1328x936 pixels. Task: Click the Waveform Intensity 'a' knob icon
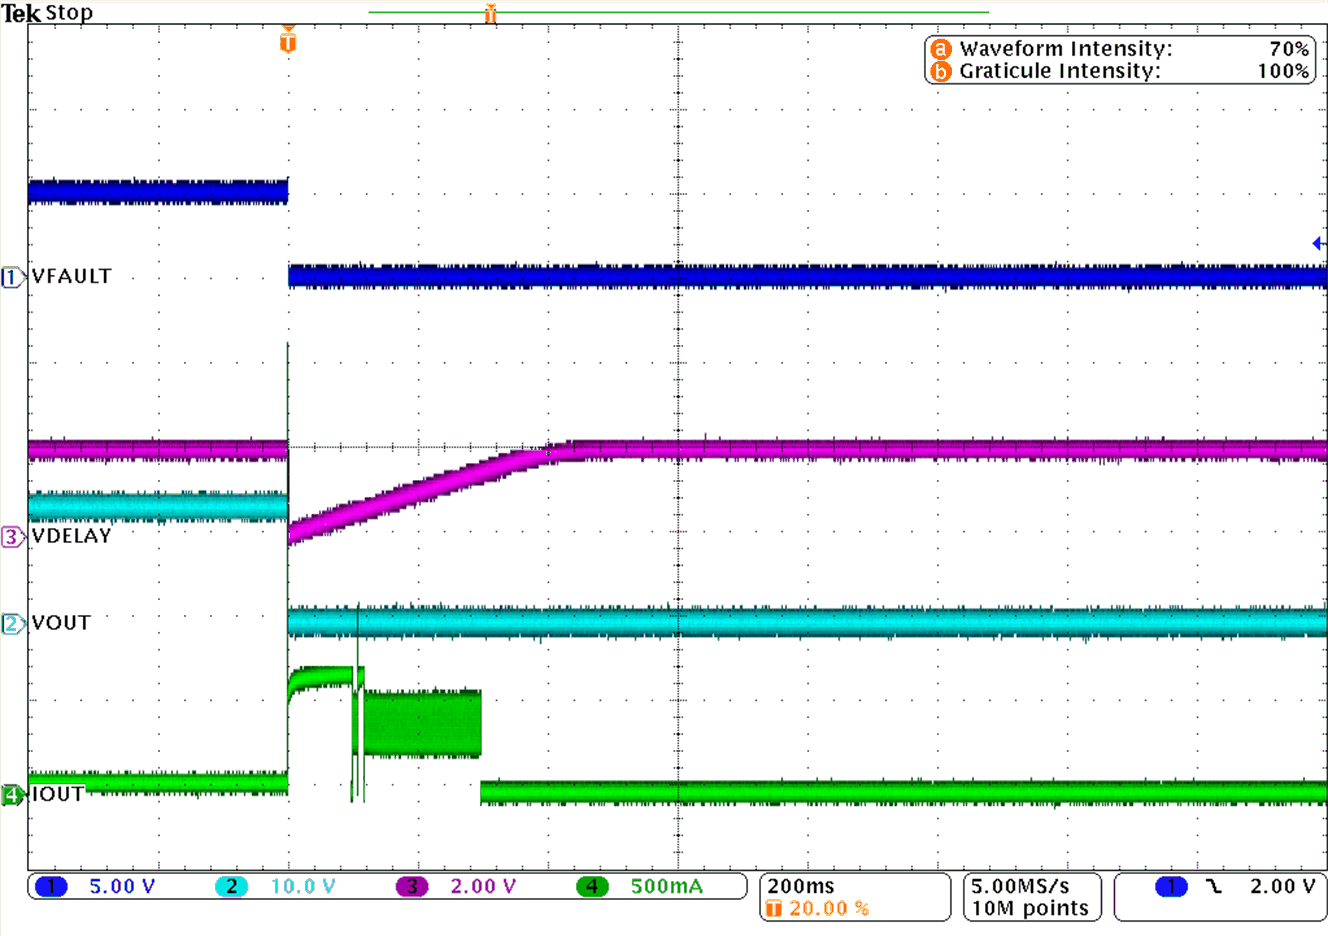[x=940, y=49]
